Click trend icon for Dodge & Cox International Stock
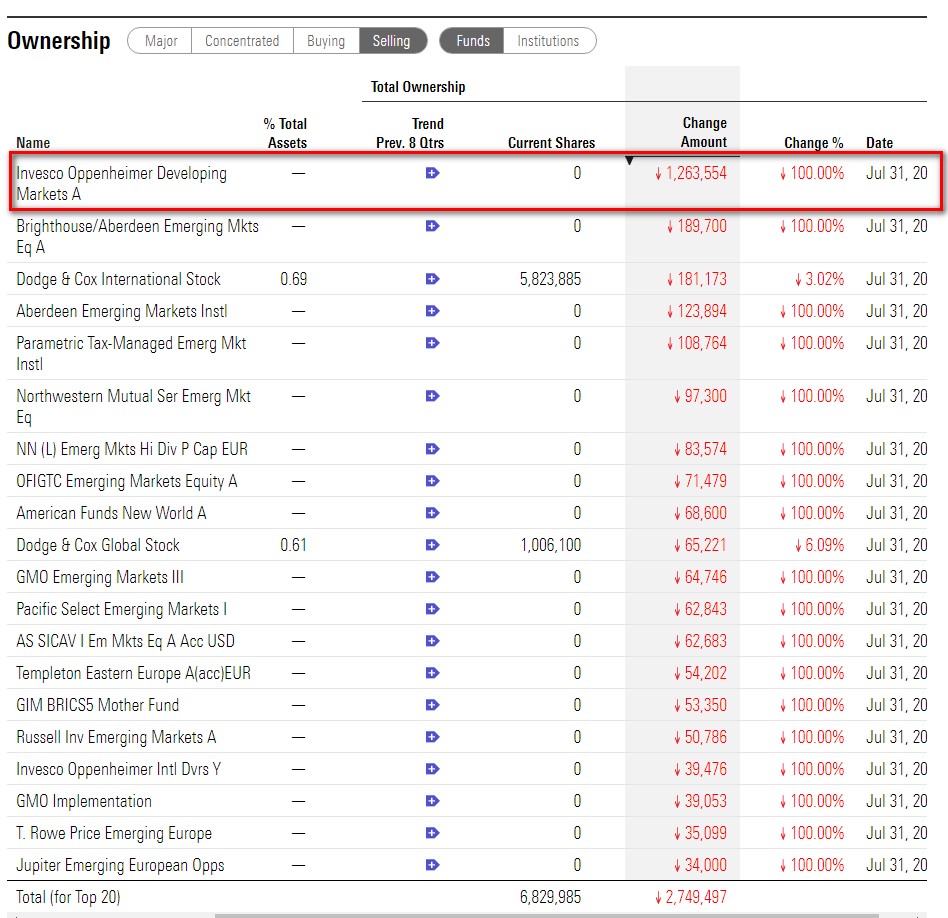This screenshot has width=948, height=918. click(x=432, y=279)
